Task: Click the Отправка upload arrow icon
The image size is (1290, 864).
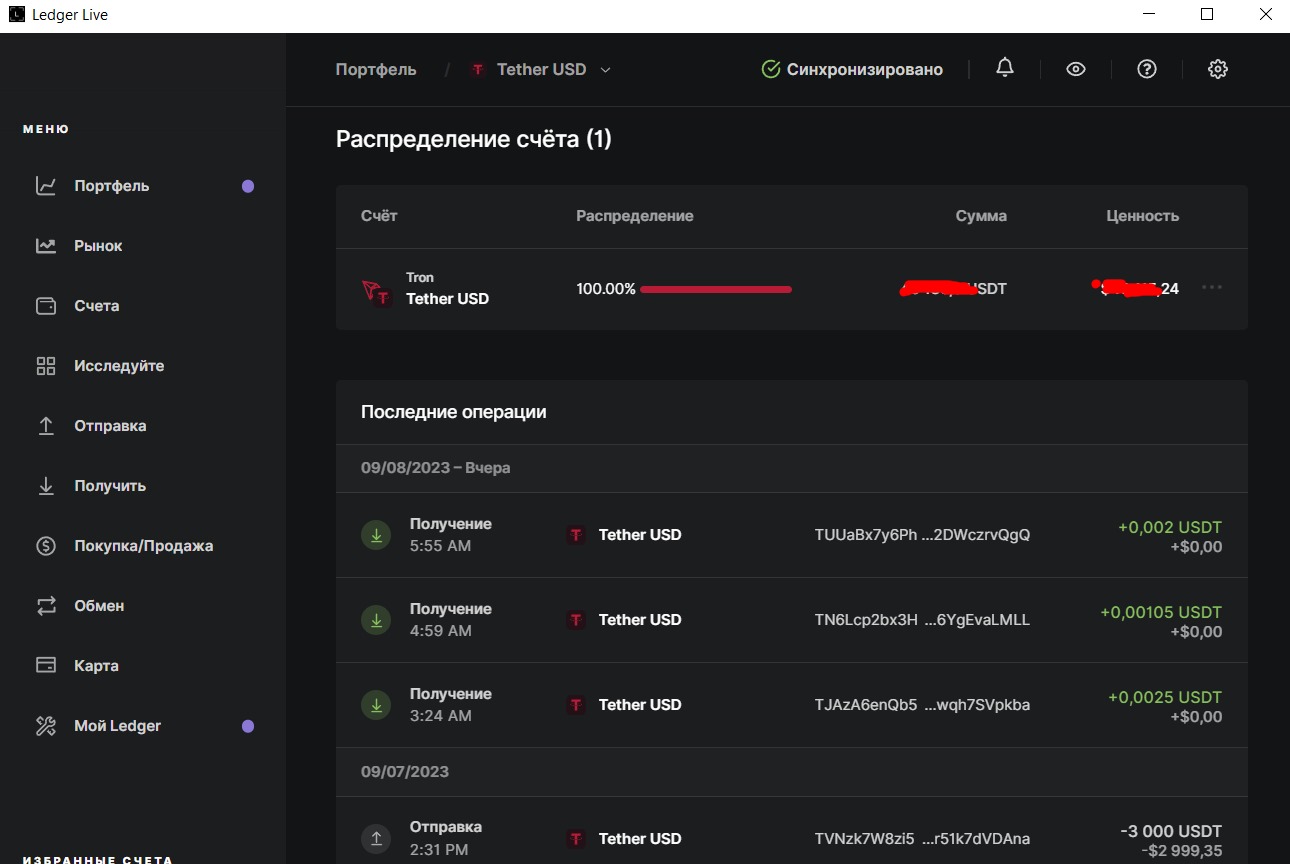Action: click(46, 426)
